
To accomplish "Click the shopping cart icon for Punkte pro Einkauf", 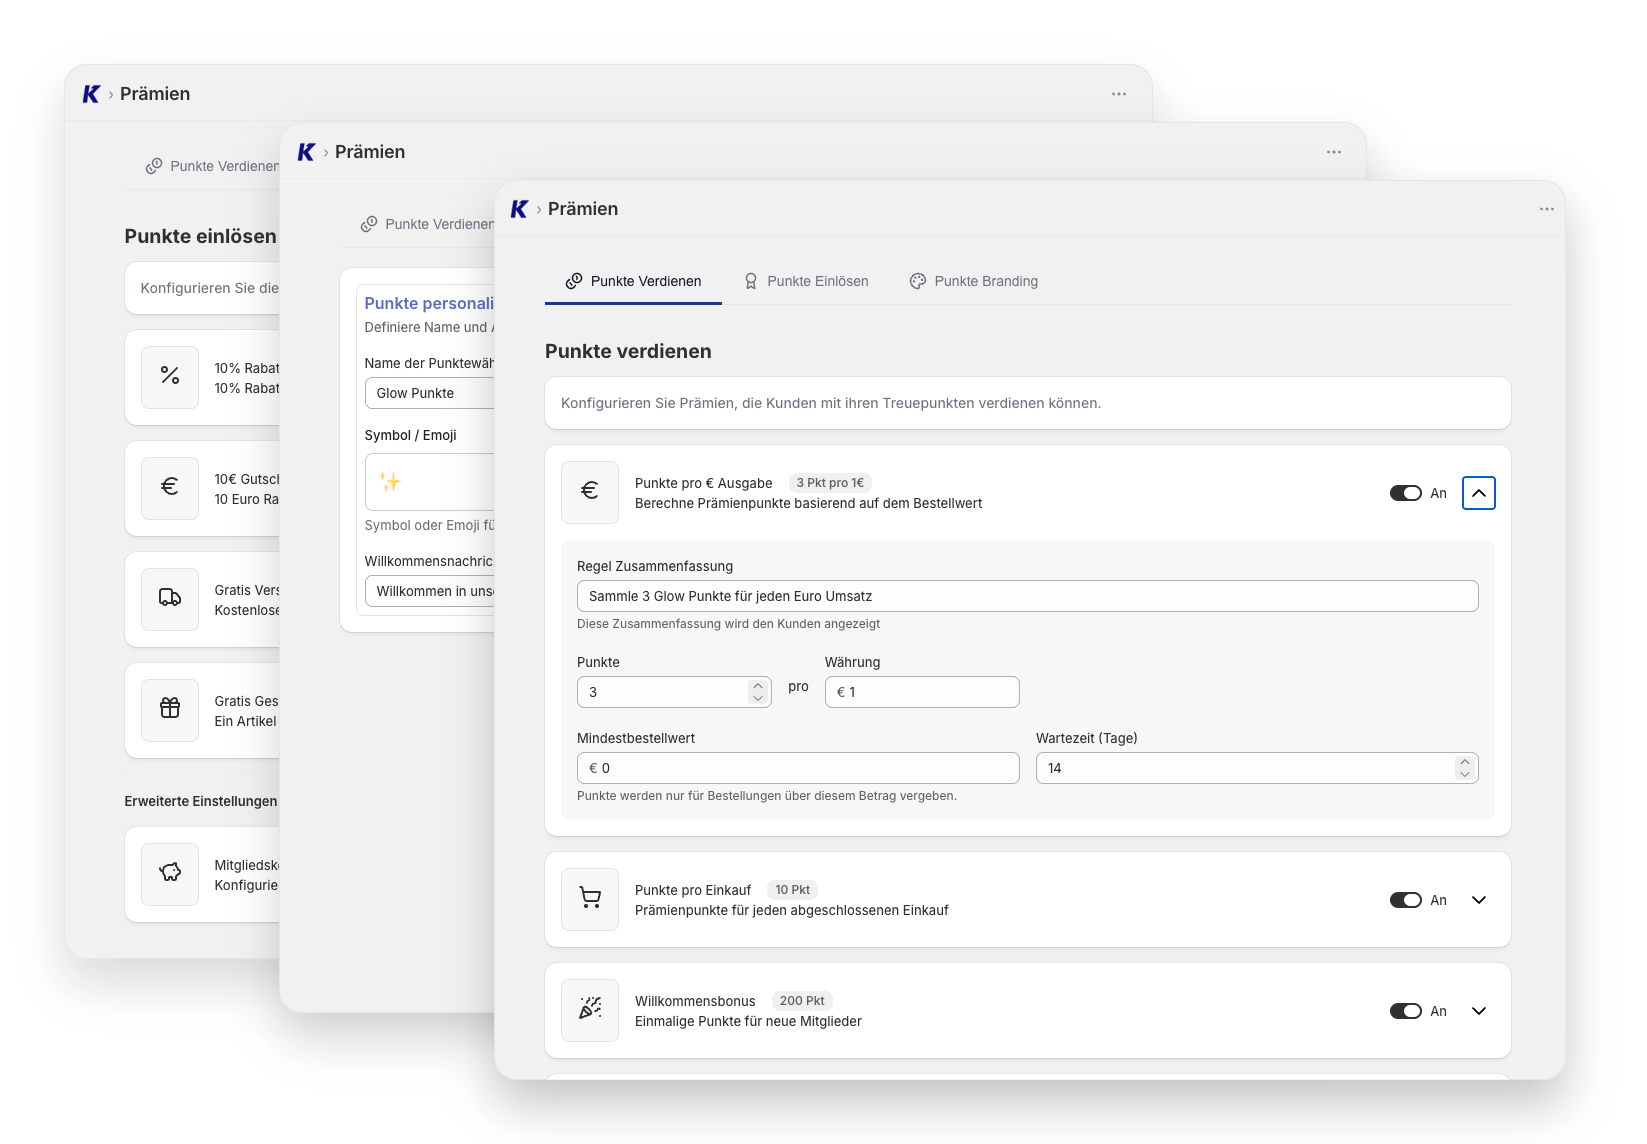I will 590,899.
